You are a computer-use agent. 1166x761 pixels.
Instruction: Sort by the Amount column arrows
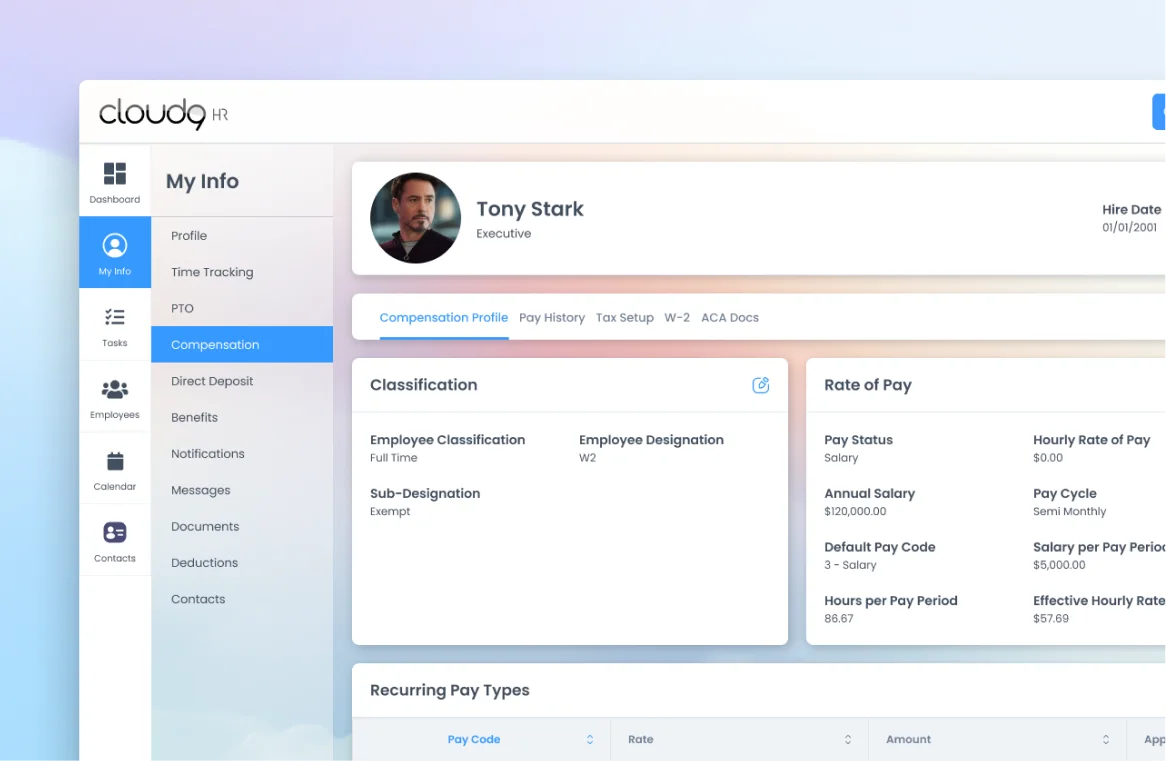coord(1106,739)
